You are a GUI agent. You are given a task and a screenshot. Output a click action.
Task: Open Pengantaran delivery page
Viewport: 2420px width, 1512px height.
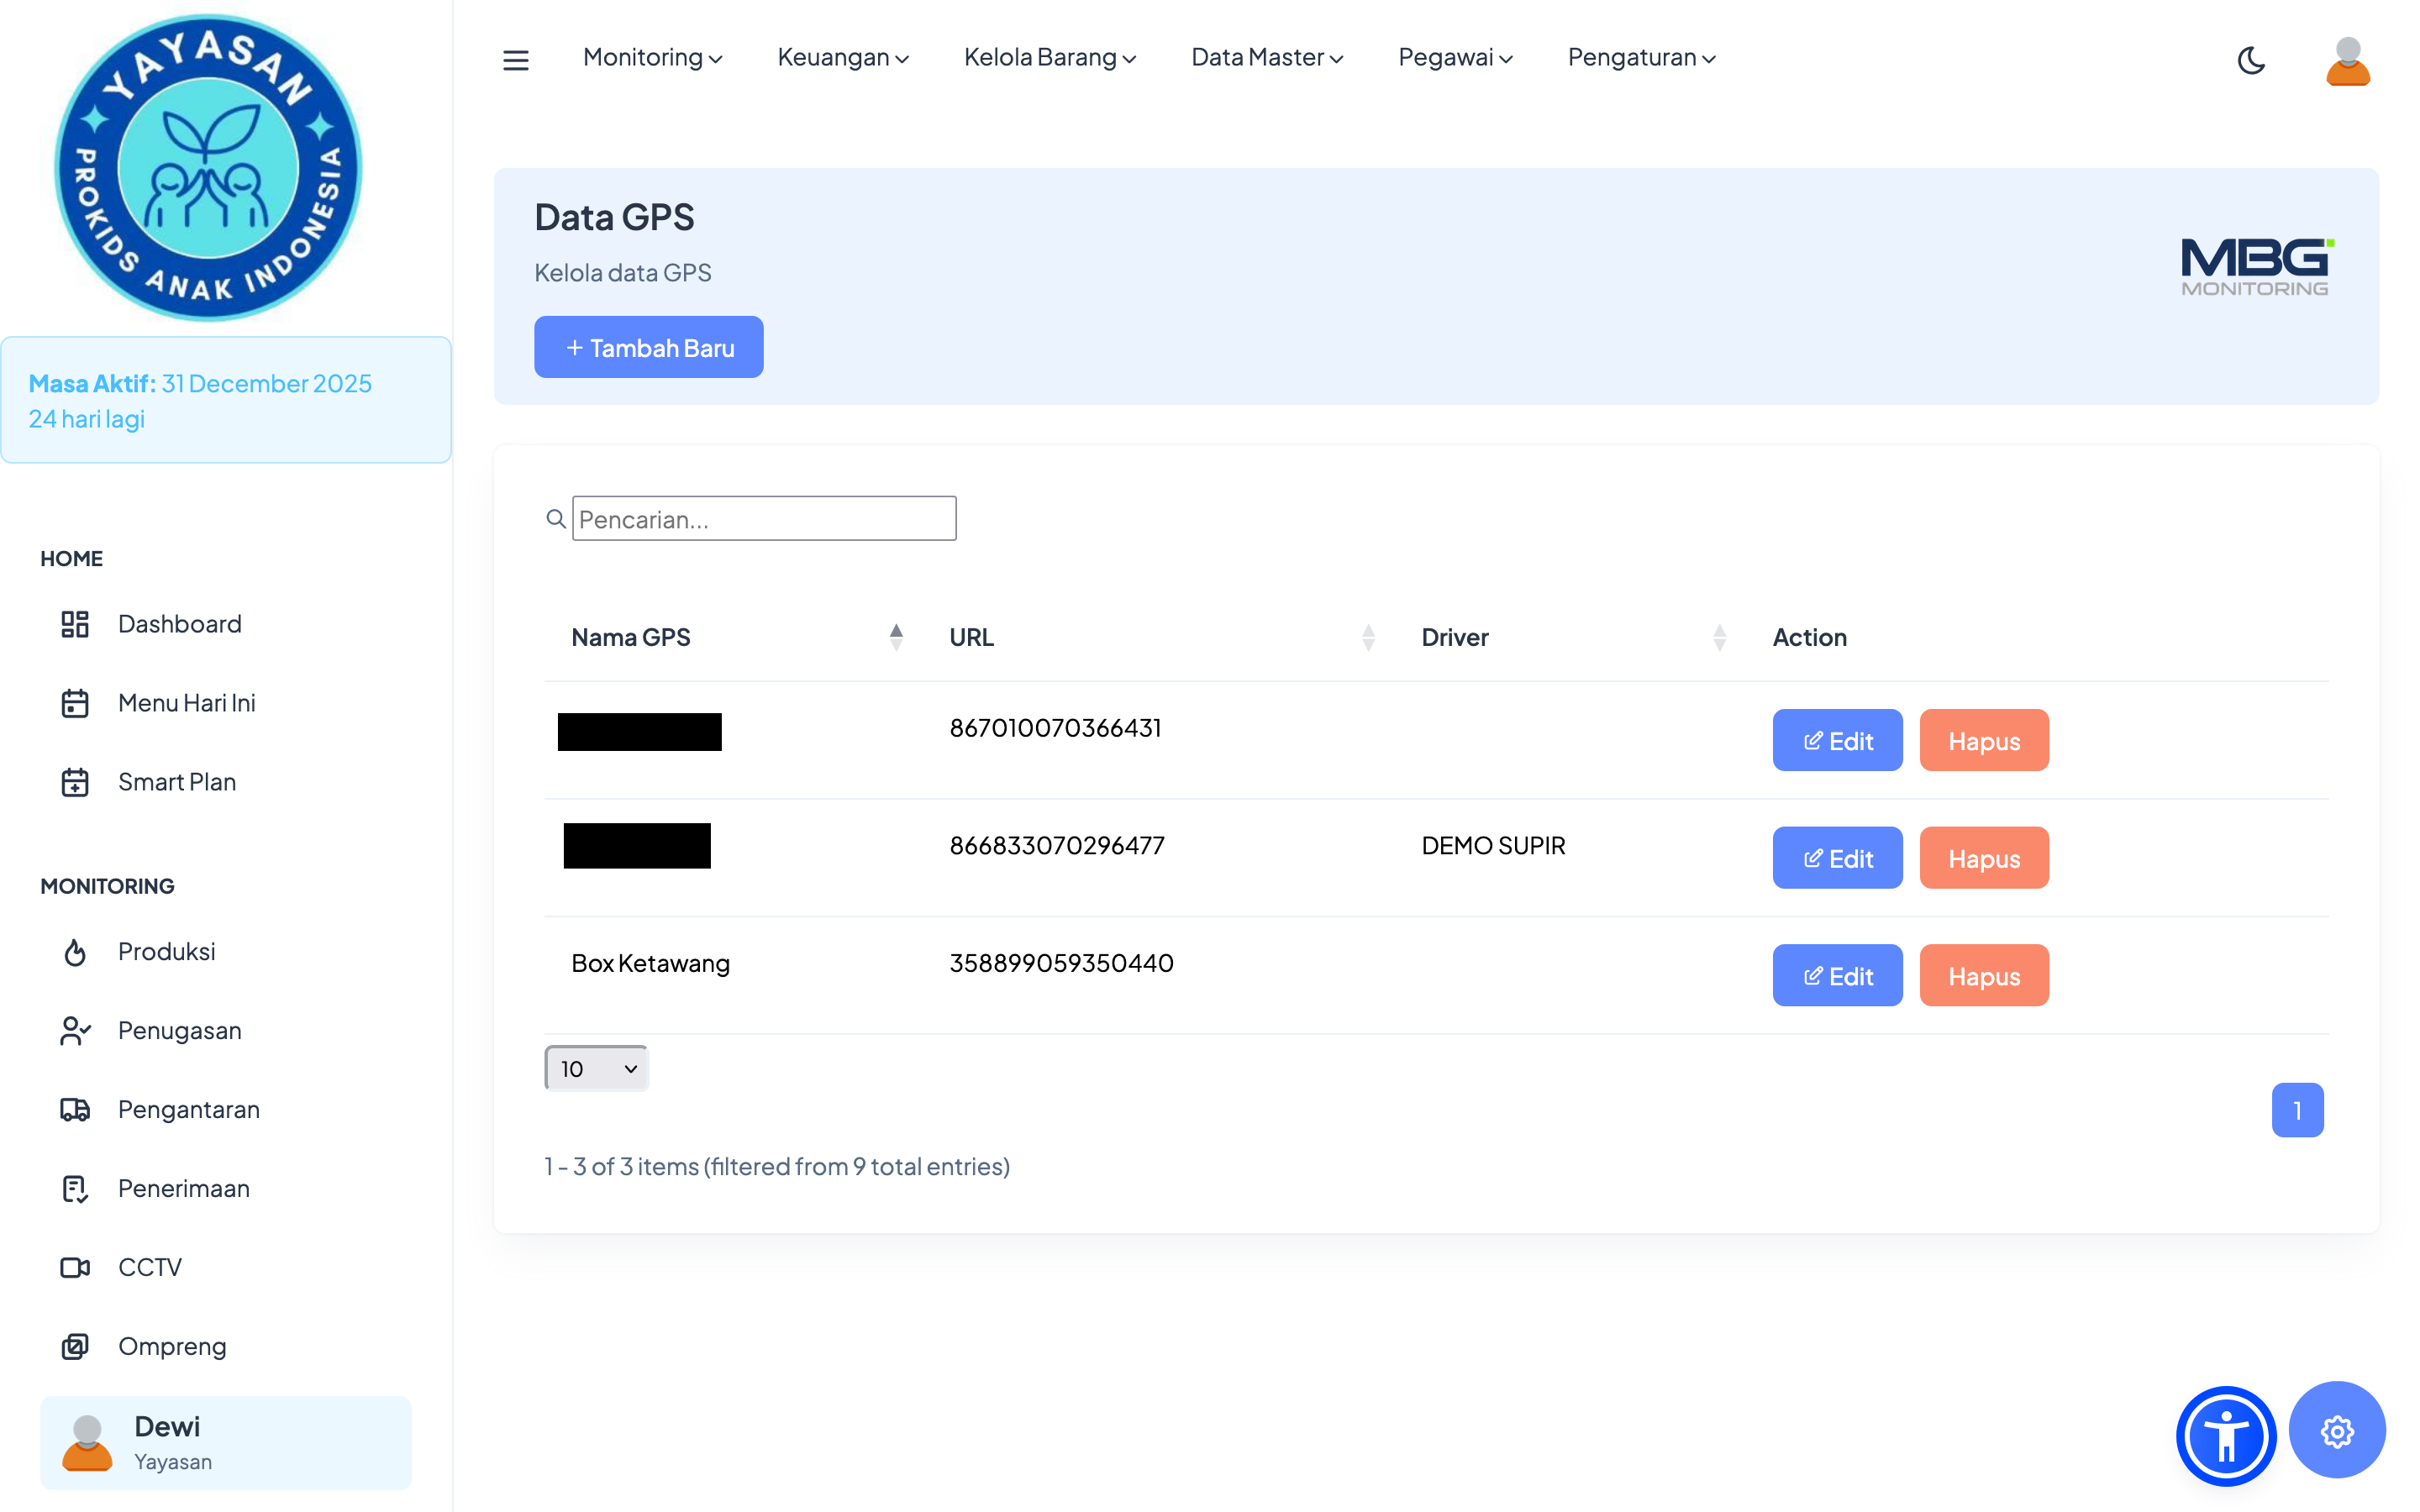188,1109
